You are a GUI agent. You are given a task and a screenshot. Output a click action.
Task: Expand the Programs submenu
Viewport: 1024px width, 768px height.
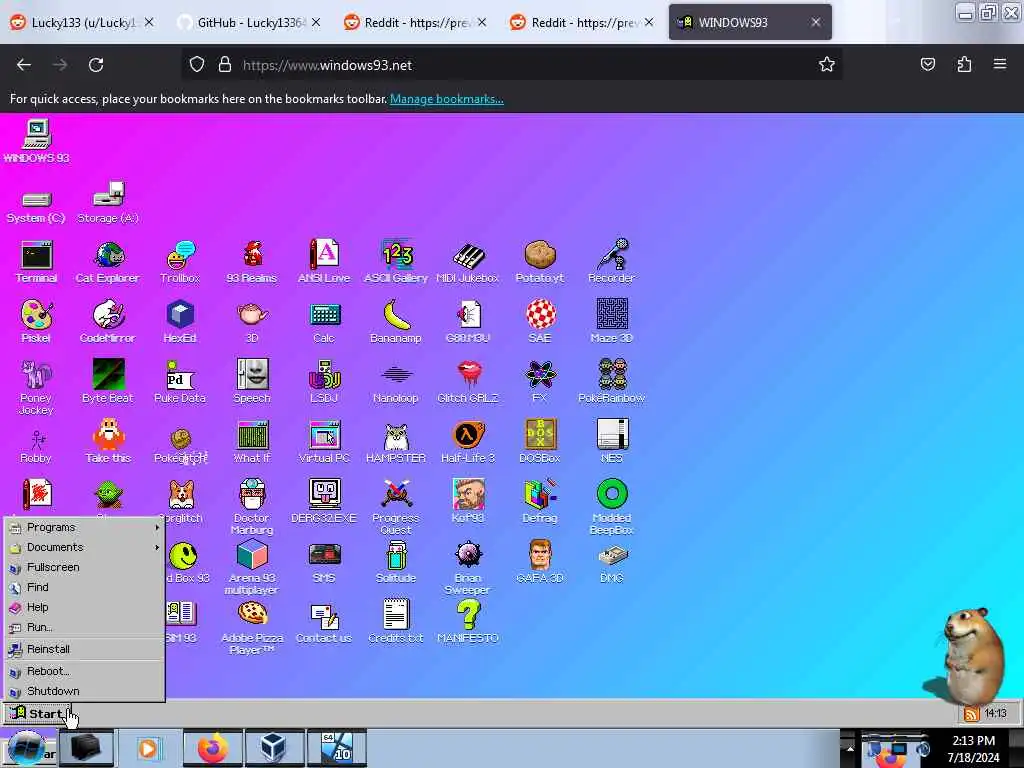(84, 527)
